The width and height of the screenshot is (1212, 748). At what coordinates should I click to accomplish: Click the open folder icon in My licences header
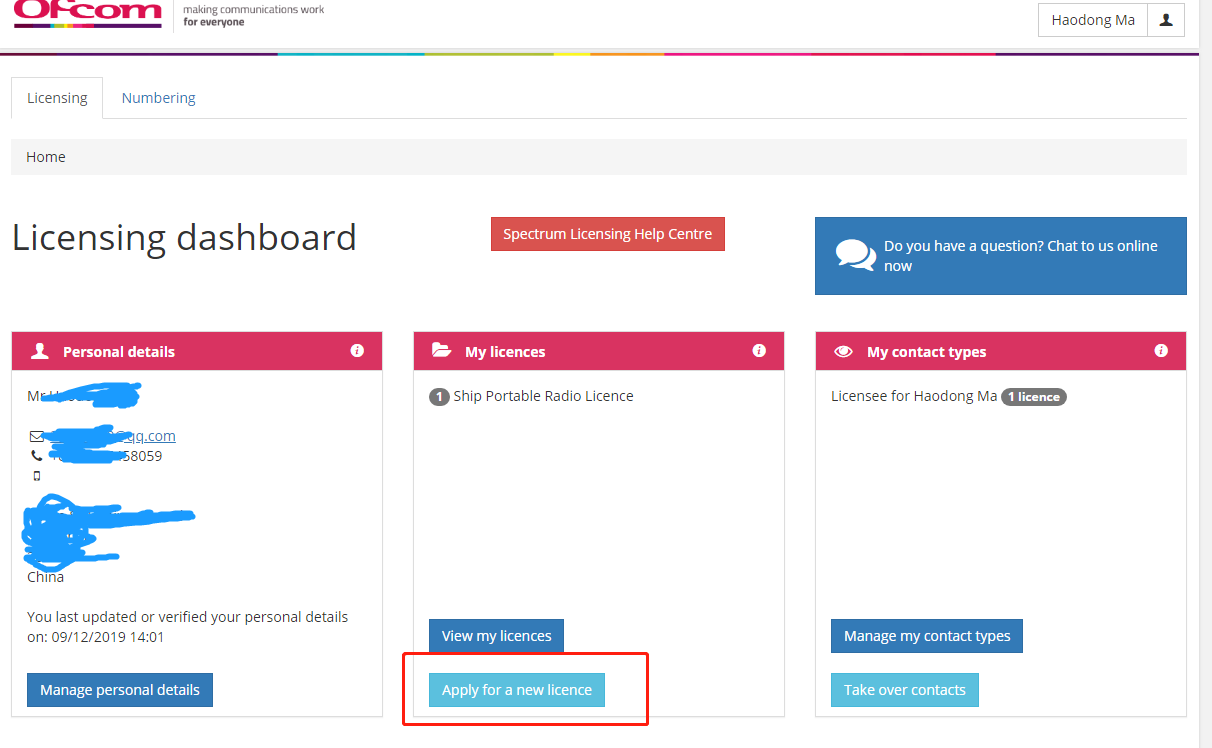[x=441, y=351]
